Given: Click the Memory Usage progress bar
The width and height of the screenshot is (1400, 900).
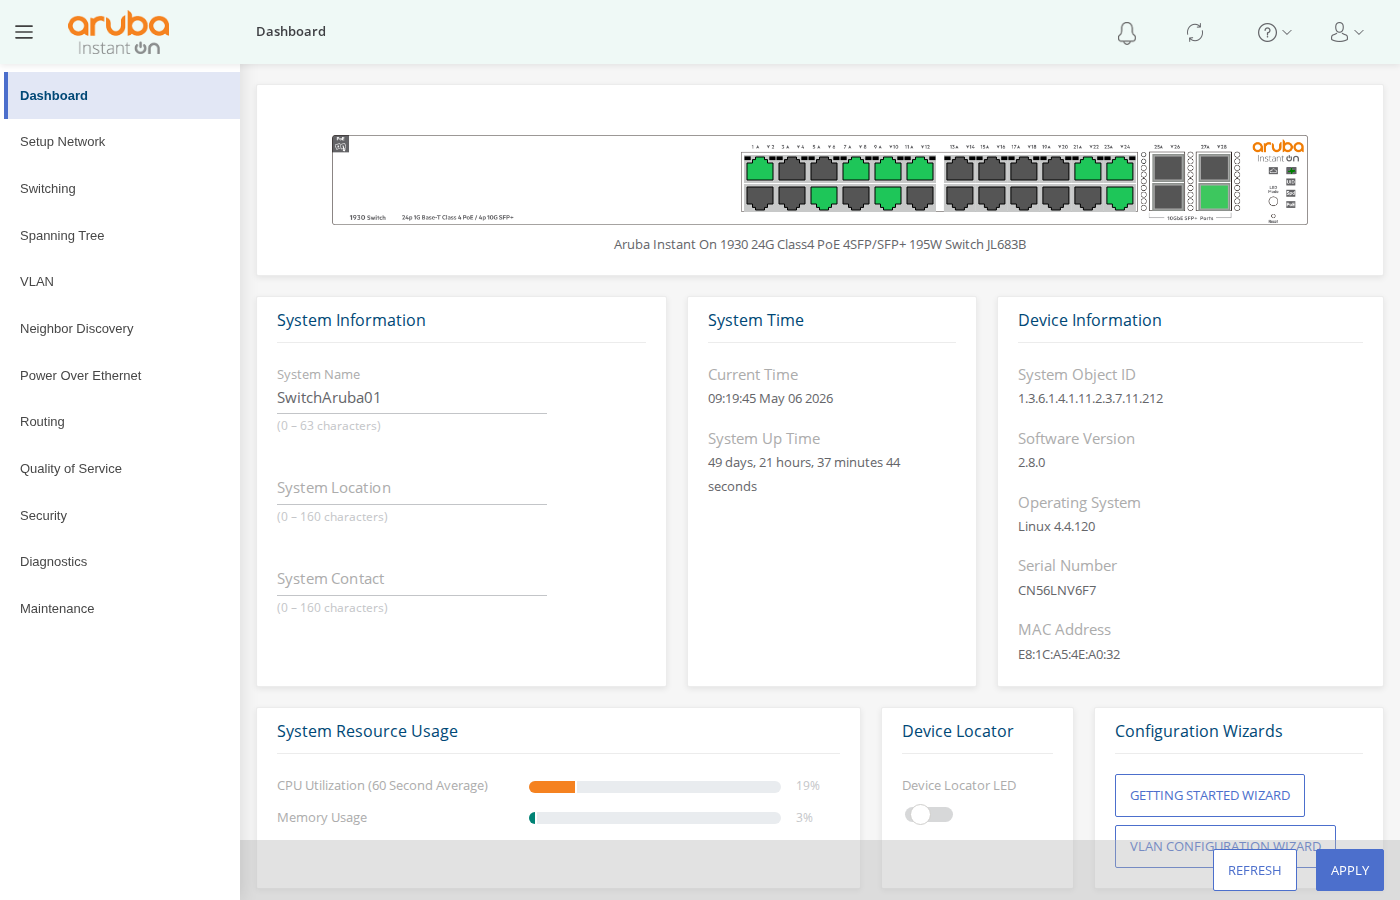Looking at the screenshot, I should (655, 818).
